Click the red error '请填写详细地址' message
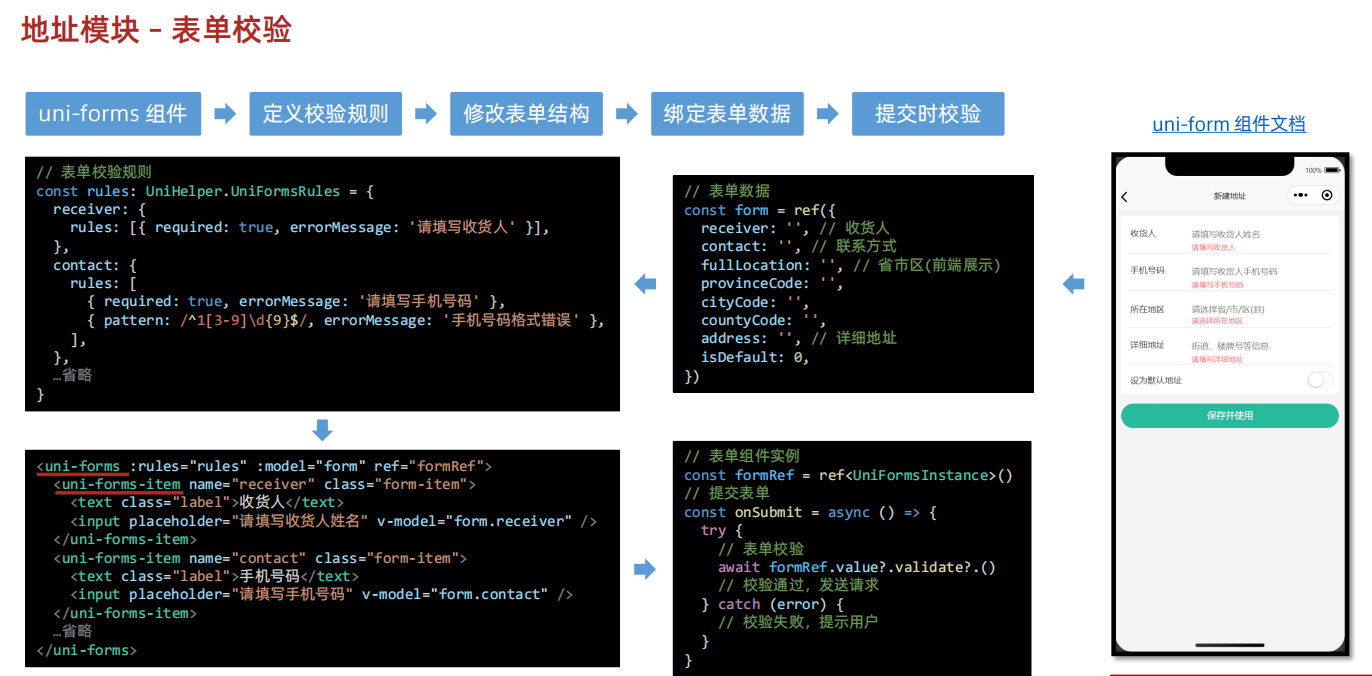The height and width of the screenshot is (676, 1372). point(1216,359)
